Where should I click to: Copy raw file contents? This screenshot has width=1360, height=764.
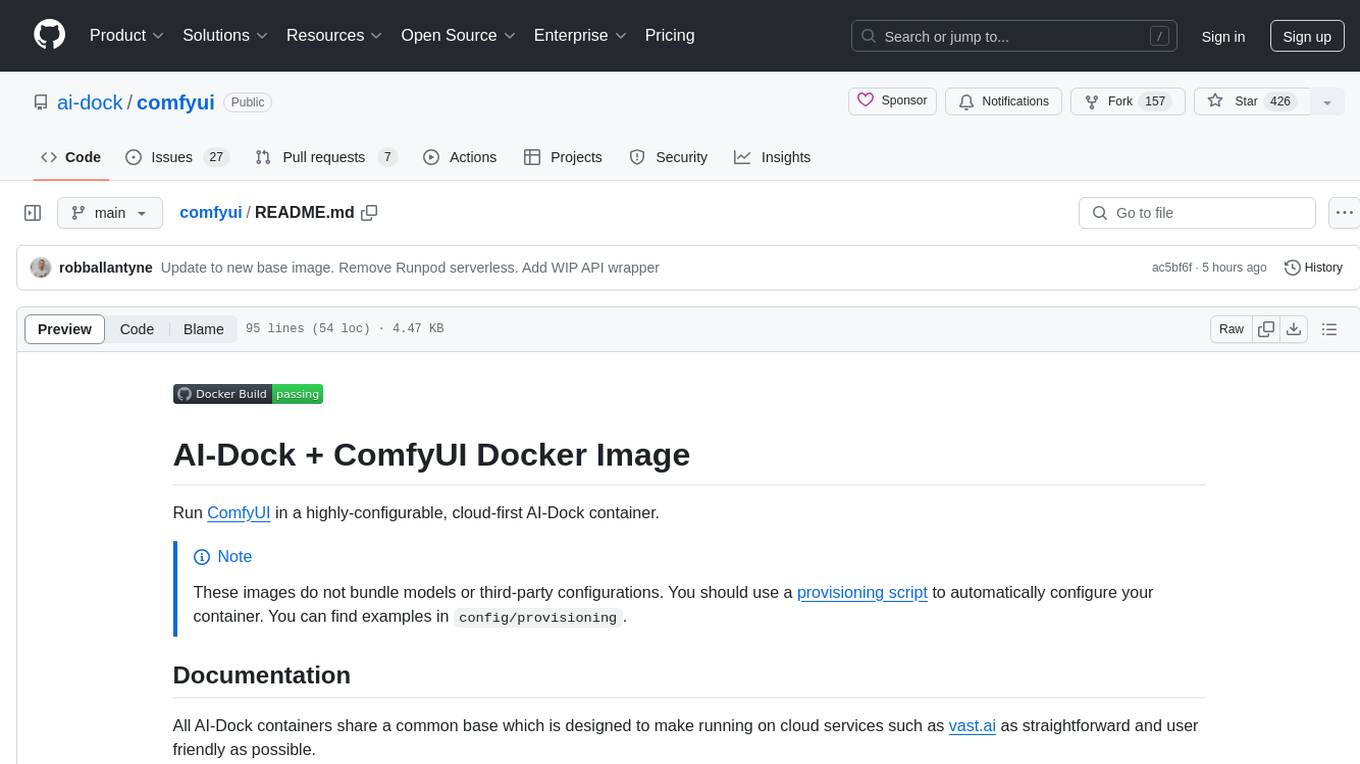click(1267, 329)
